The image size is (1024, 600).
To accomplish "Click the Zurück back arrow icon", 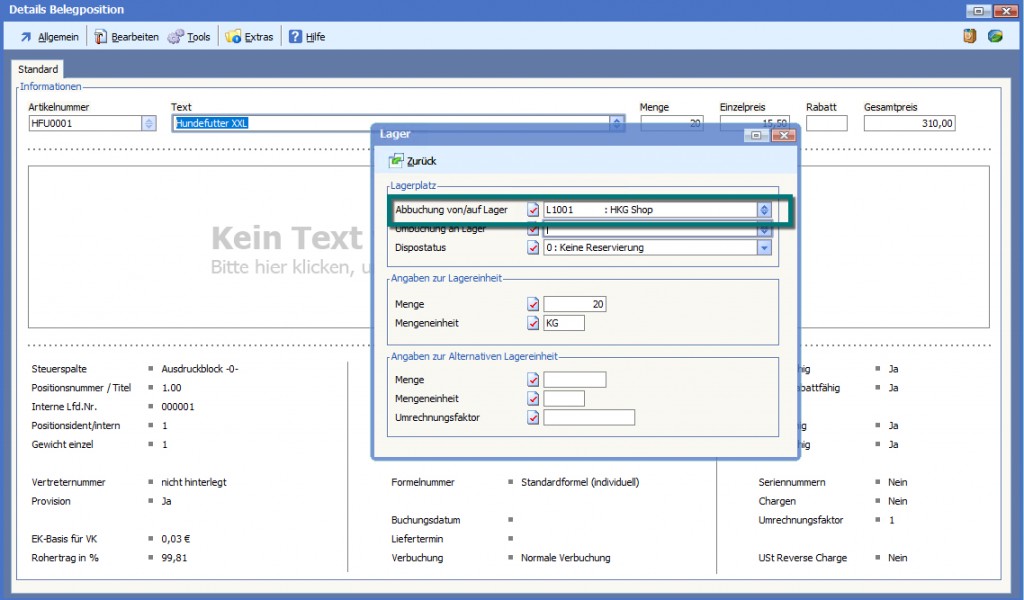I will [396, 161].
